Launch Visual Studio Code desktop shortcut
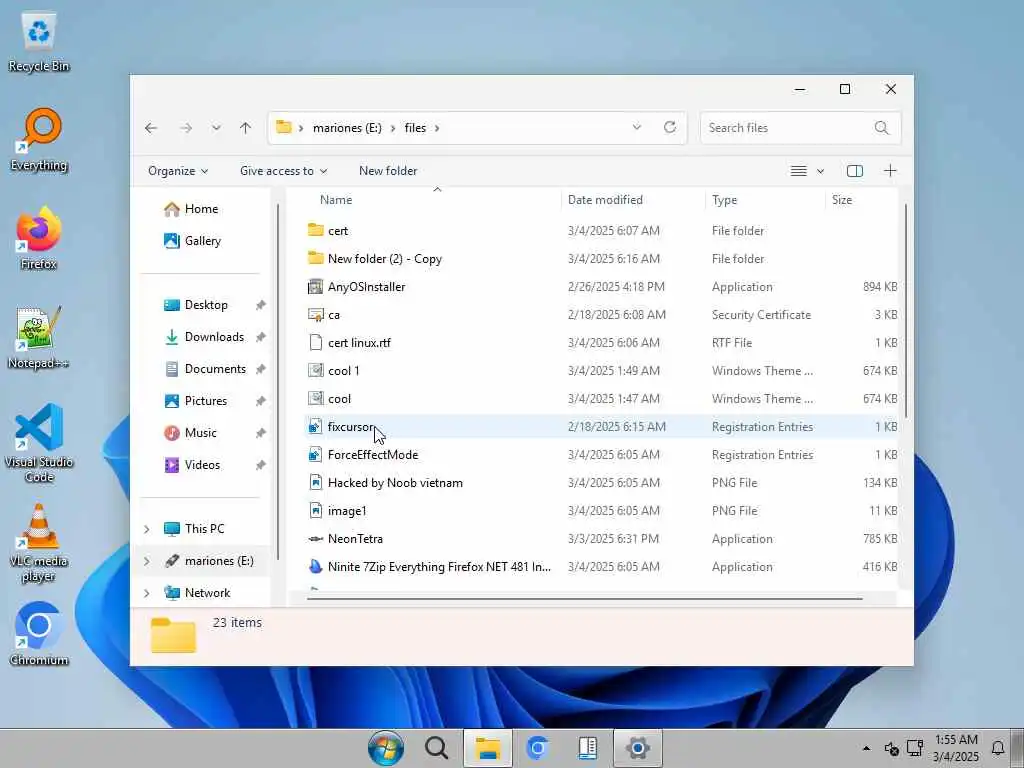Viewport: 1024px width, 768px height. (x=39, y=443)
